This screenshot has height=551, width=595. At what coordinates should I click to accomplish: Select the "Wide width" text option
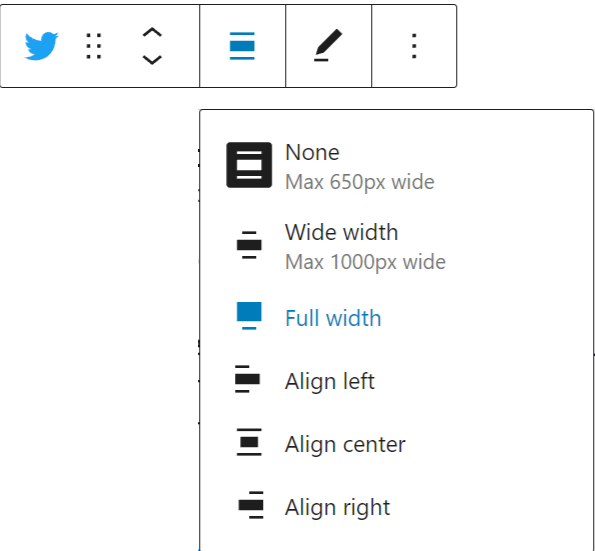[x=342, y=232]
